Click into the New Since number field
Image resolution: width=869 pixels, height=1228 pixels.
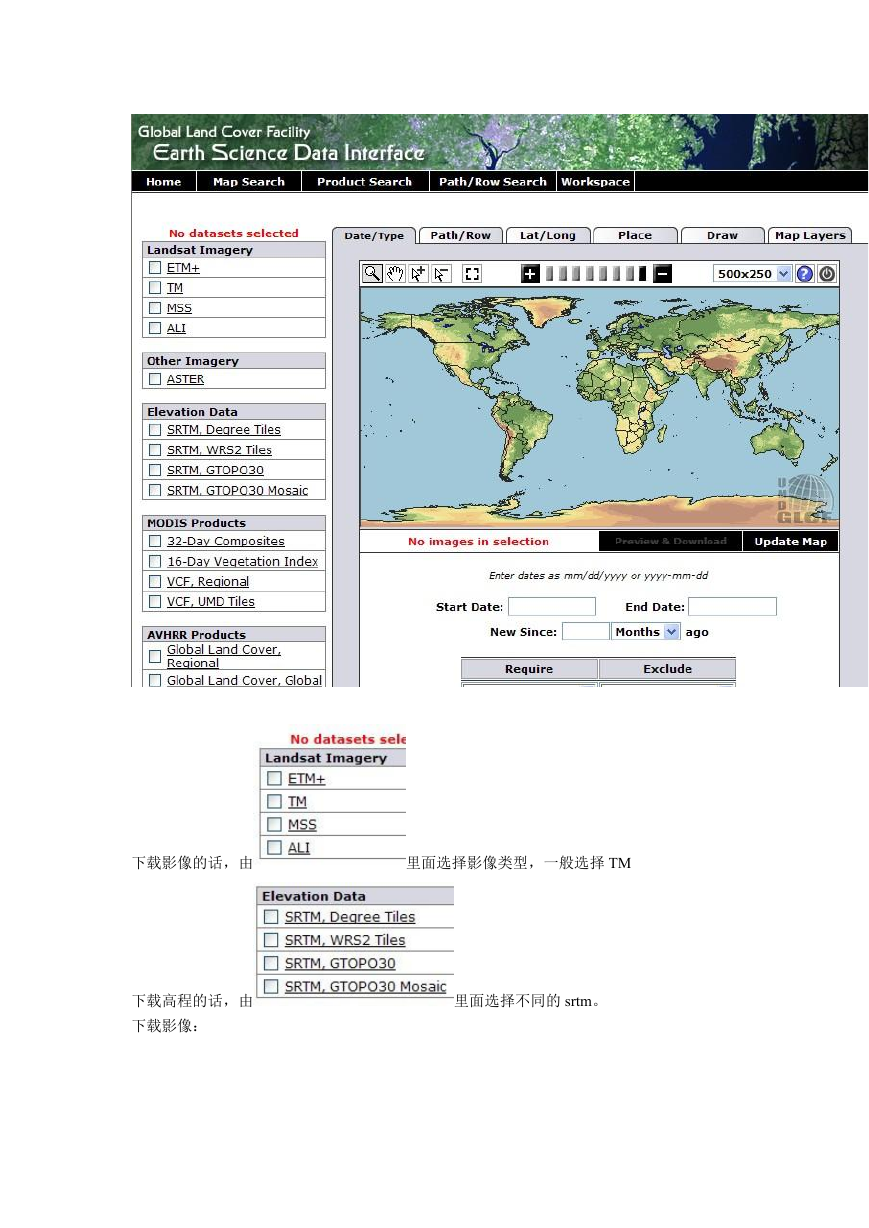click(x=586, y=632)
